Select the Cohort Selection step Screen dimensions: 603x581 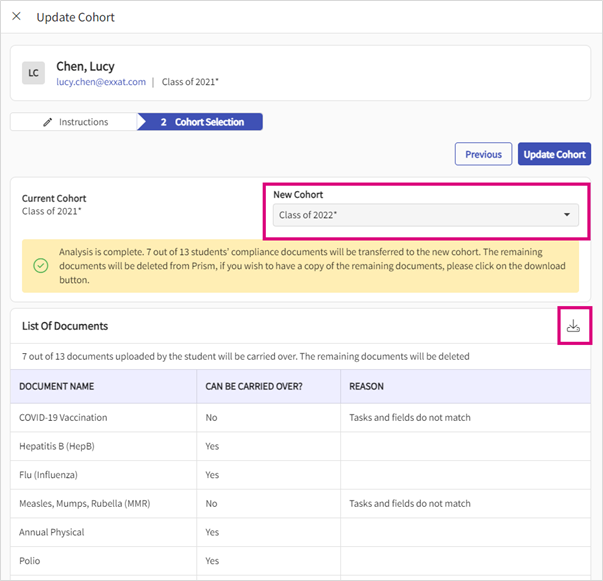click(x=201, y=122)
